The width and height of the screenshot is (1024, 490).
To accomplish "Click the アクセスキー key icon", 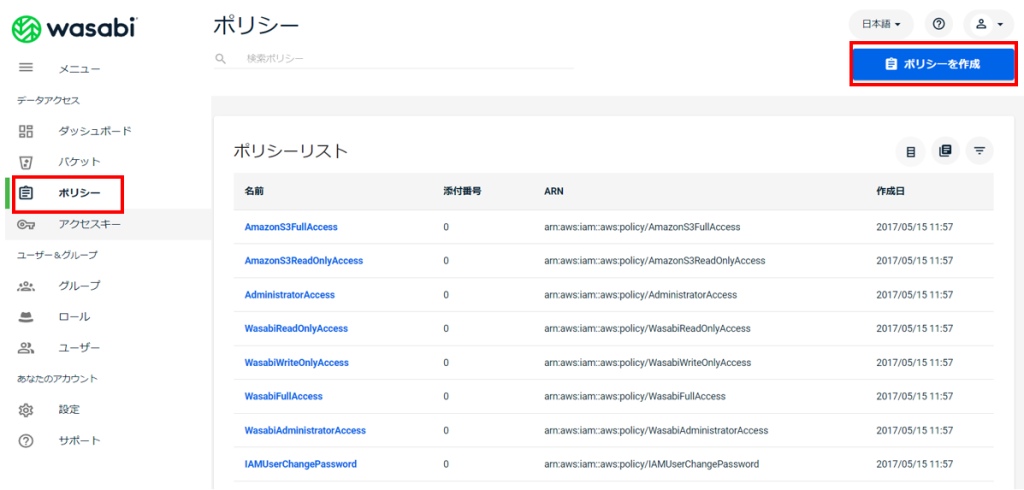I will point(26,225).
